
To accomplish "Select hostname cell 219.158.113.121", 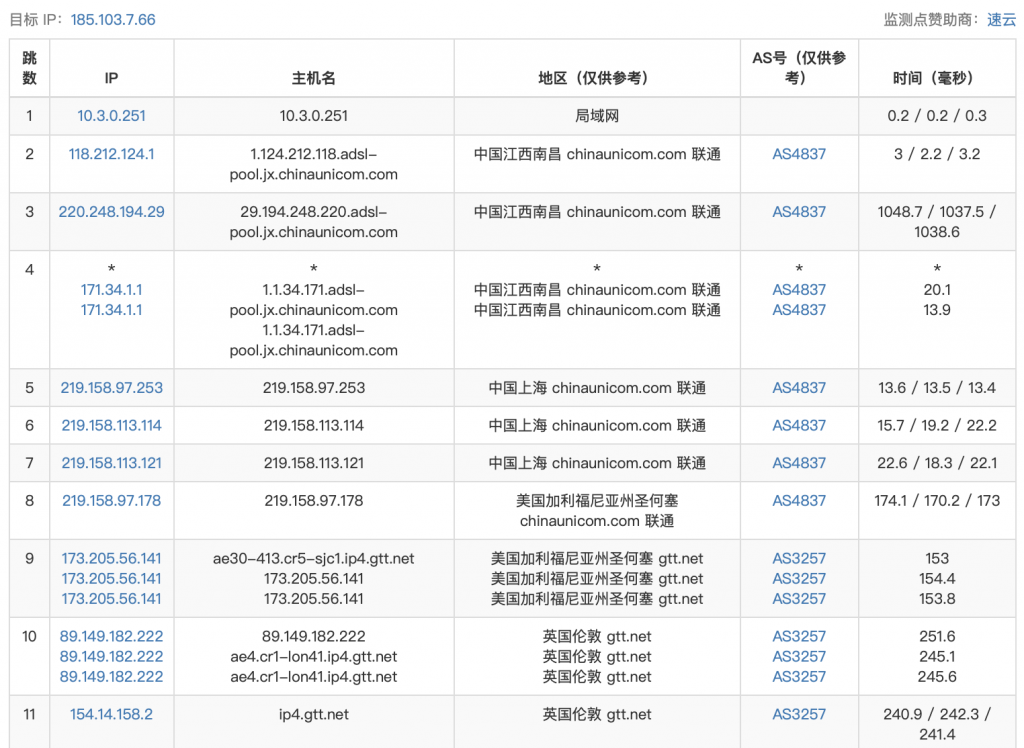I will pyautogui.click(x=313, y=463).
